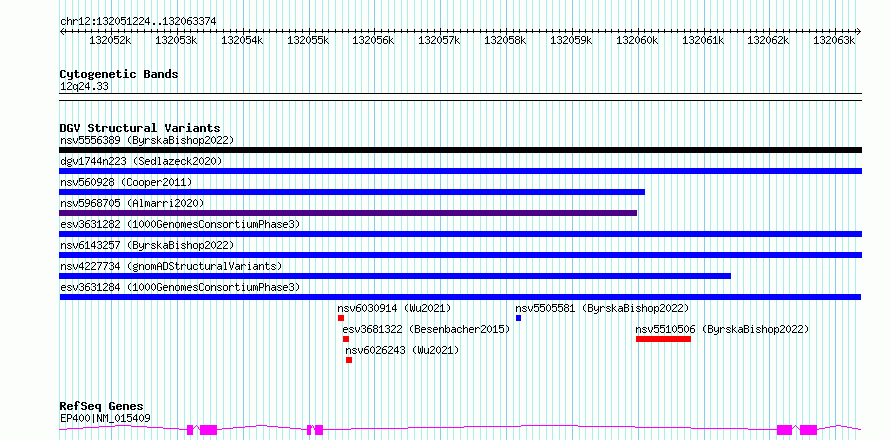This screenshot has height=440, width=890.
Task: Click the nsv560928 Cooper2011 variant bar
Action: 352,192
